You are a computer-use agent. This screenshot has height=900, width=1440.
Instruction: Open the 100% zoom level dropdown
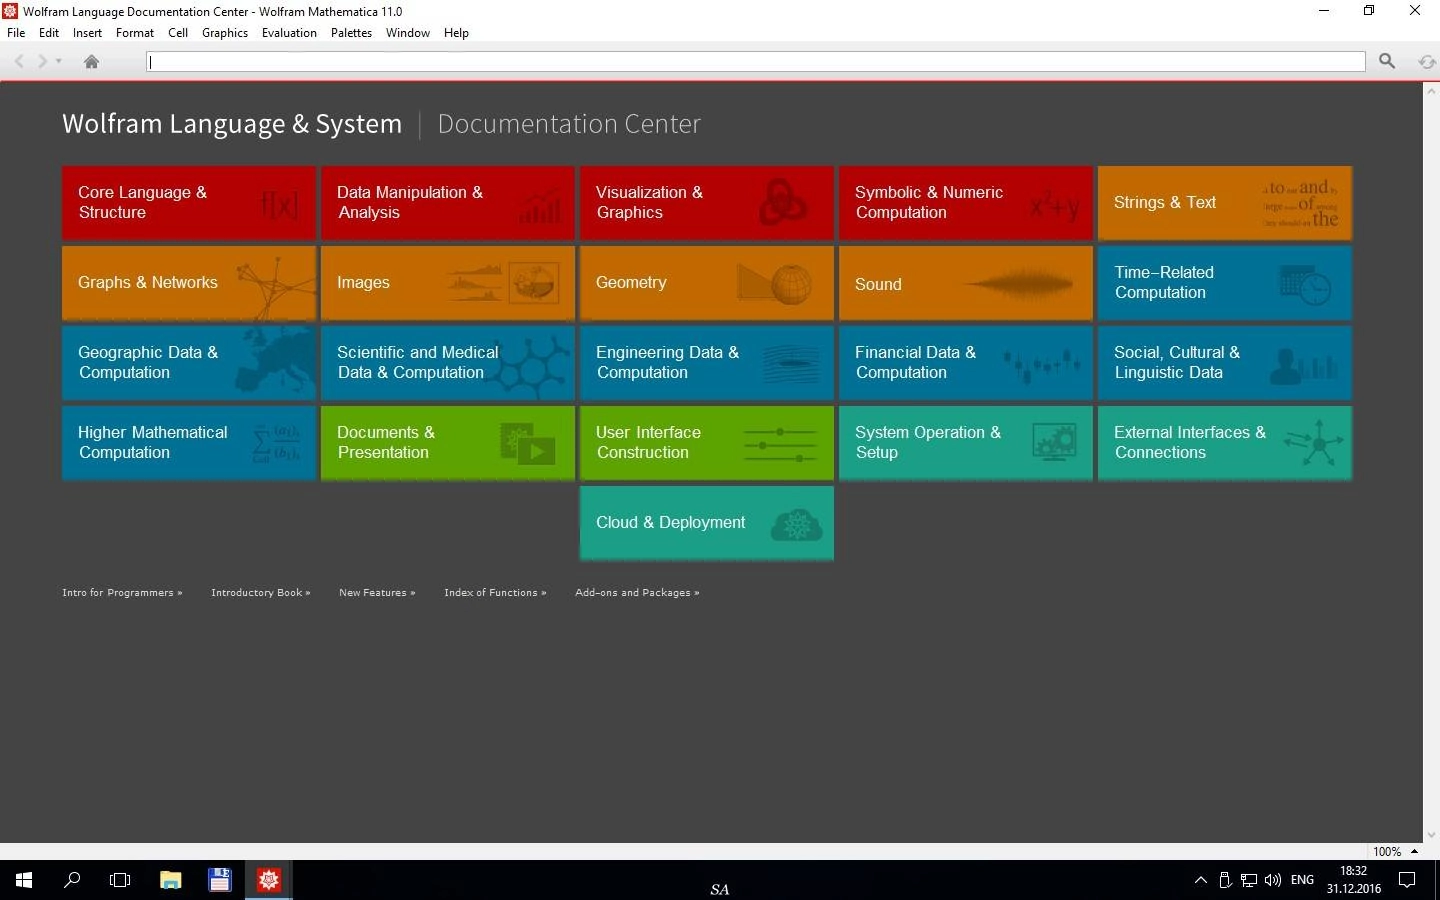tap(1396, 852)
